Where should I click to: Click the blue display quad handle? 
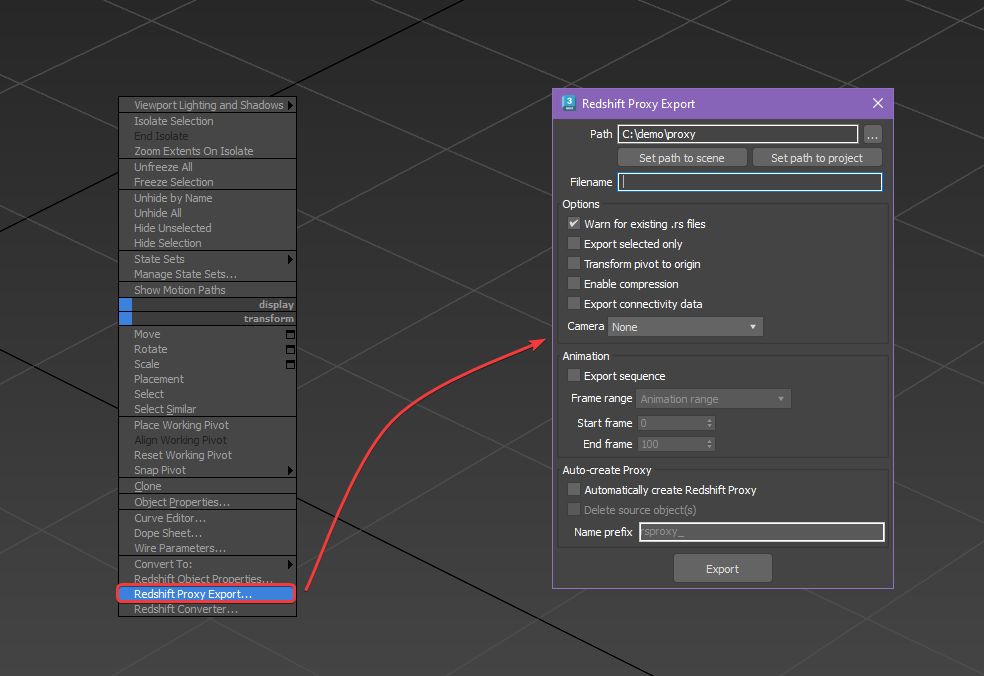pyautogui.click(x=126, y=304)
